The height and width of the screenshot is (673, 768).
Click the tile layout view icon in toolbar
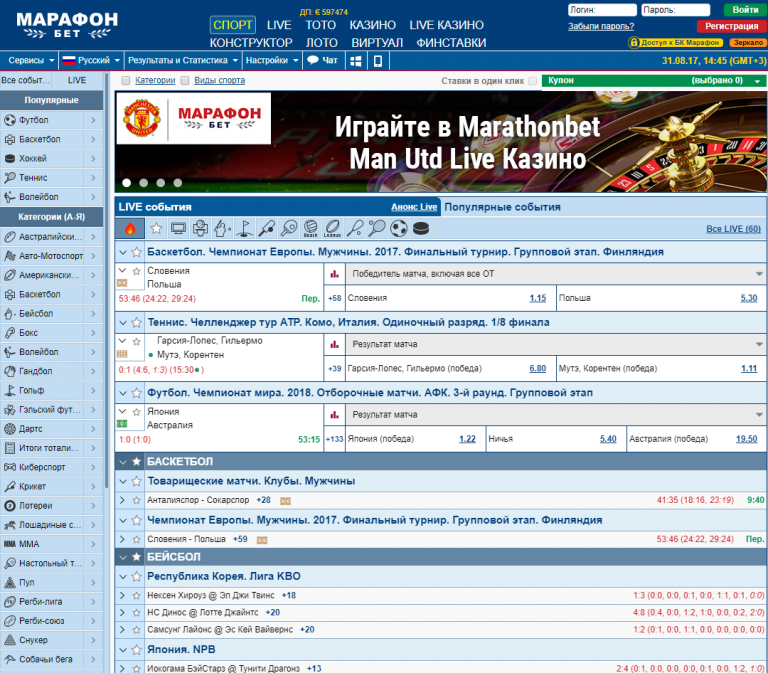pos(356,61)
